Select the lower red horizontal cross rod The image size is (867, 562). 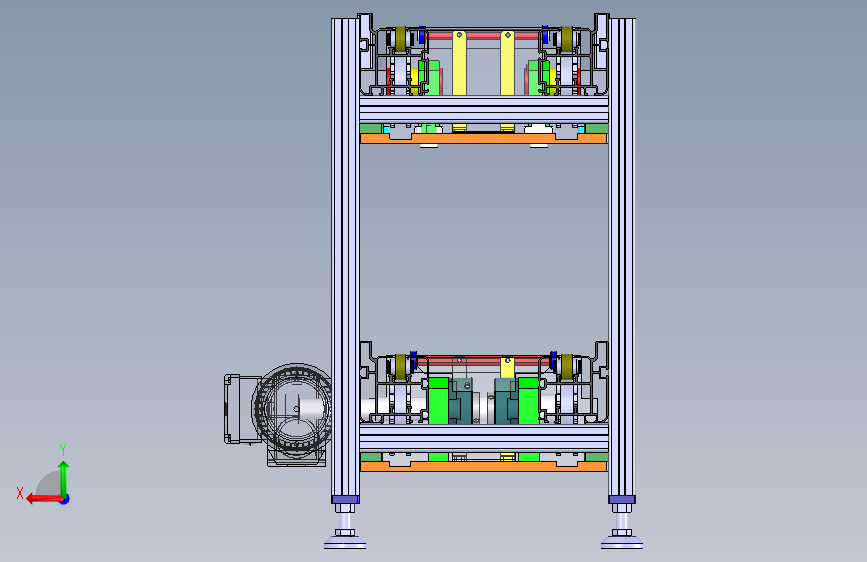tap(484, 362)
